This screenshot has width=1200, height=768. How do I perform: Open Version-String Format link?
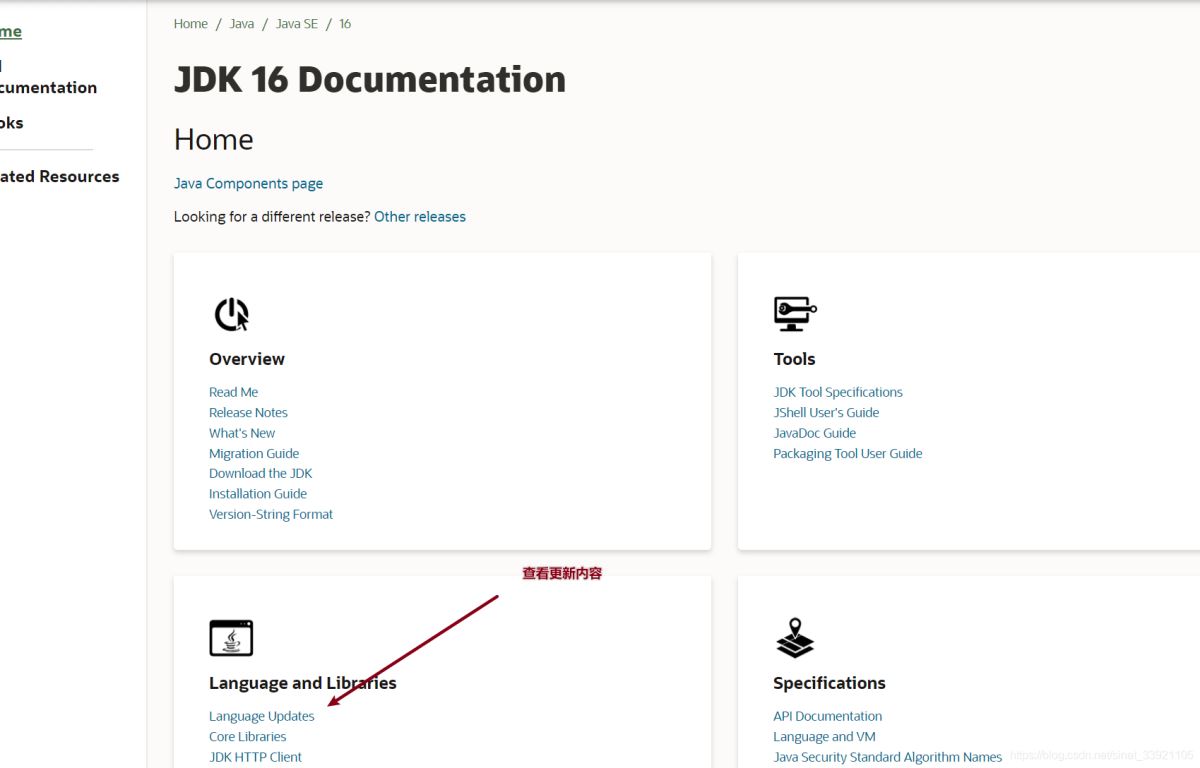271,514
